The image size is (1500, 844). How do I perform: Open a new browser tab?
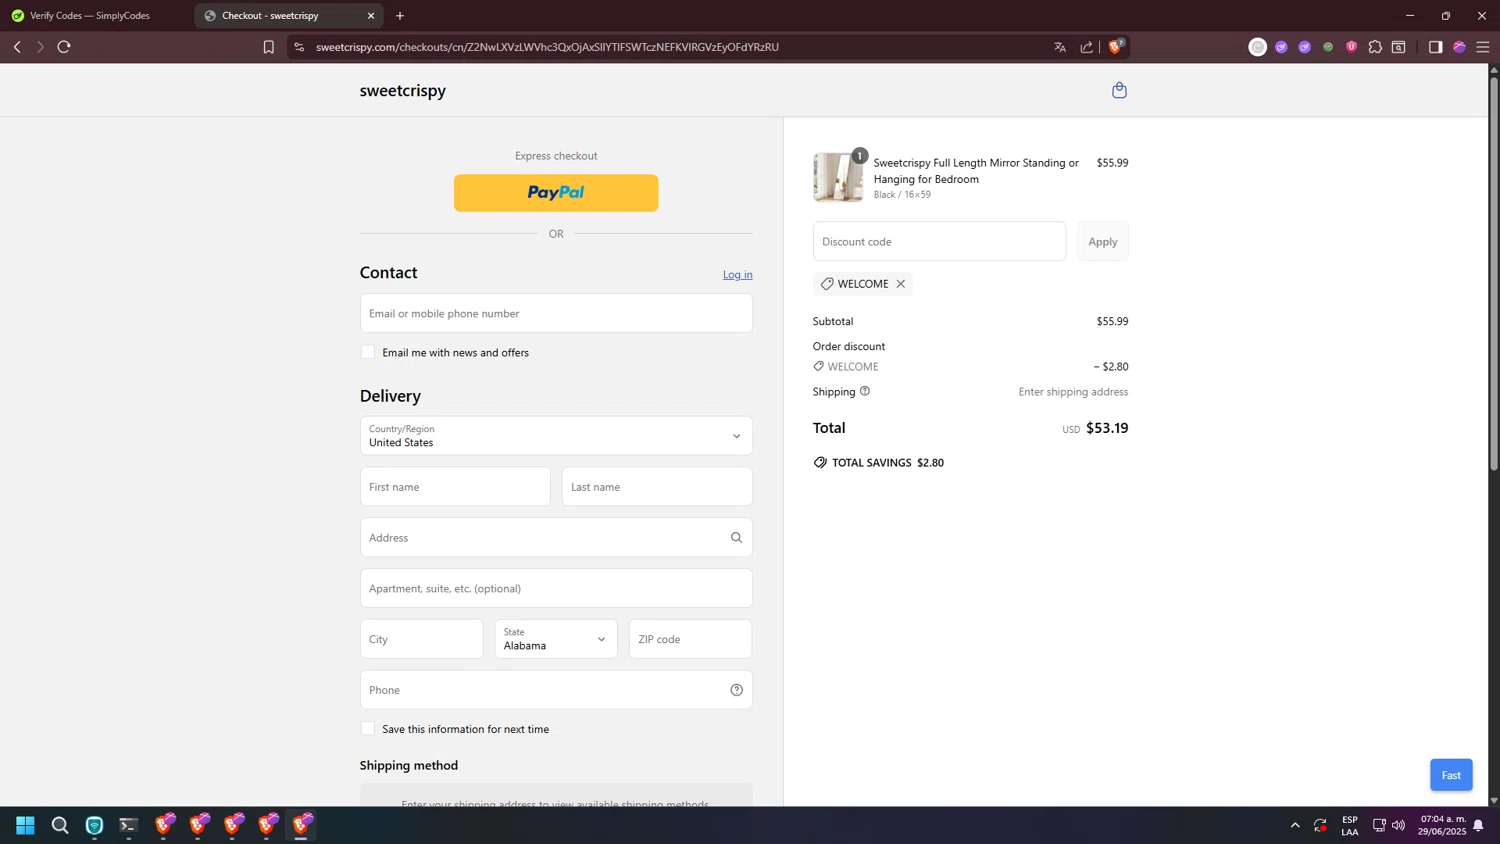[x=400, y=16]
